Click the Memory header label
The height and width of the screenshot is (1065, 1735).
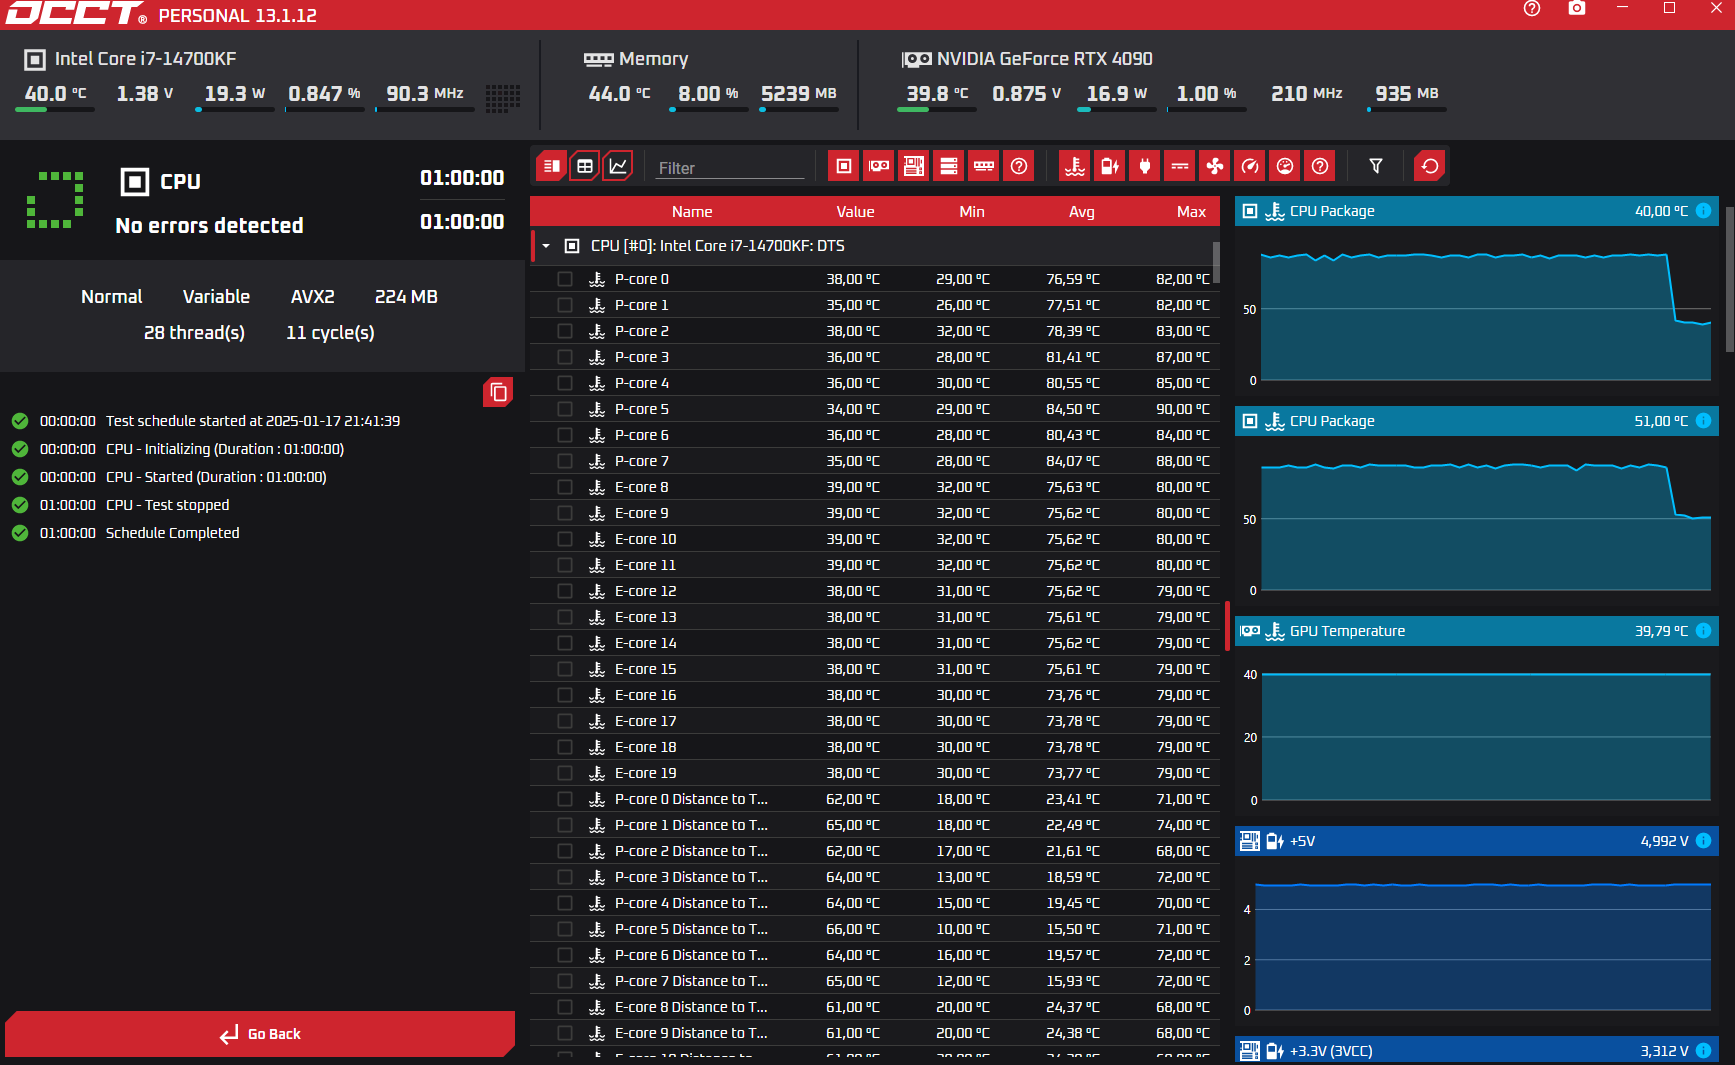(x=653, y=59)
